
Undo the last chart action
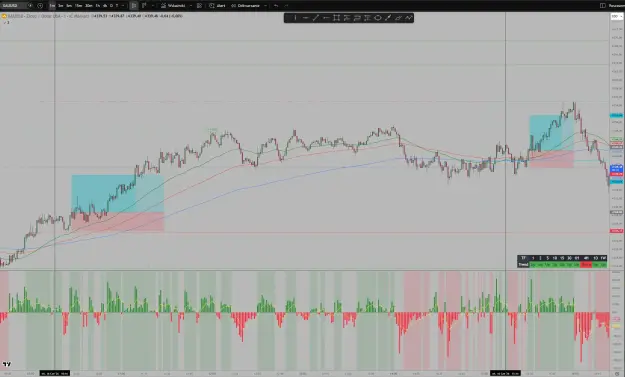[x=276, y=6]
